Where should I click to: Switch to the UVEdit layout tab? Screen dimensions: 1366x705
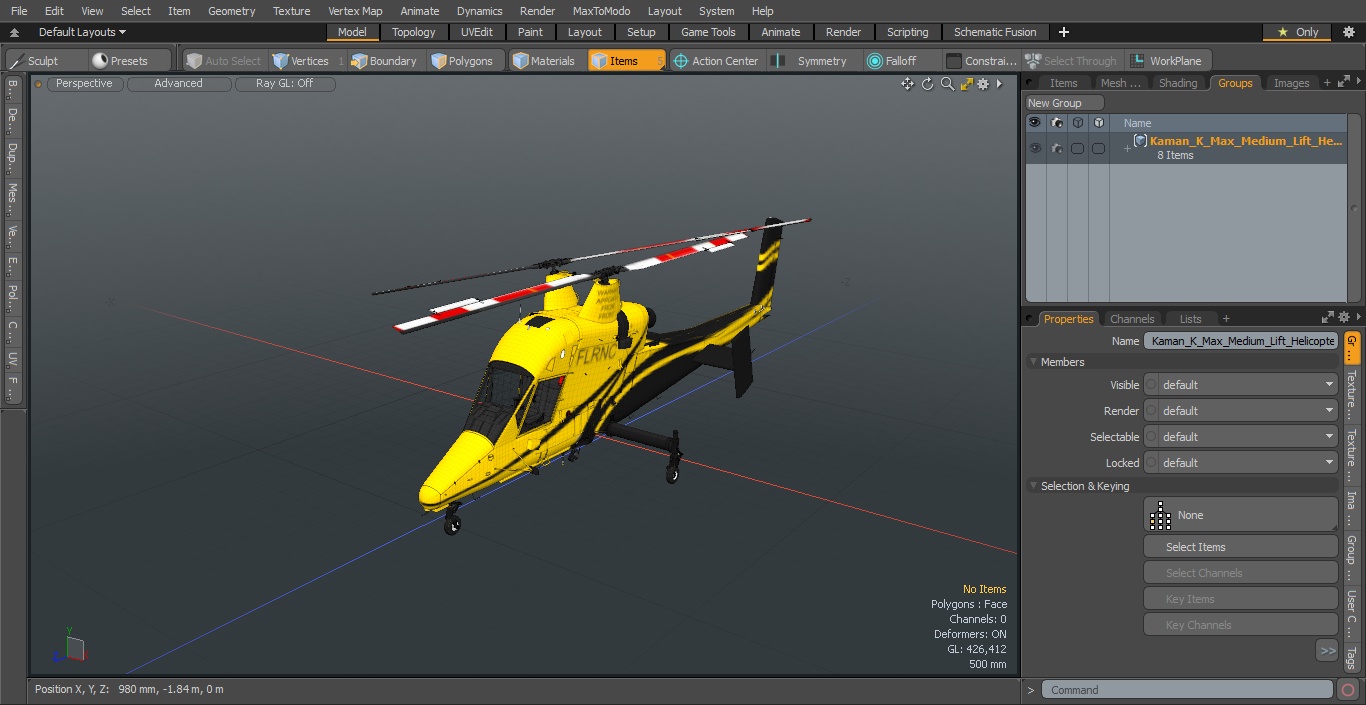[x=476, y=32]
